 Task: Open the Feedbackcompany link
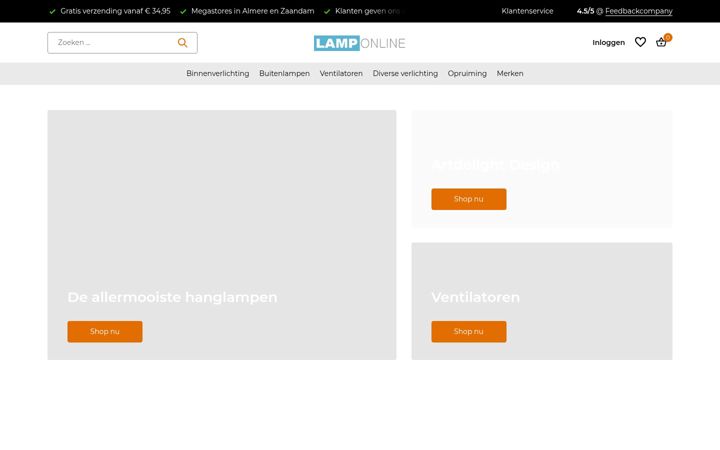coord(639,11)
